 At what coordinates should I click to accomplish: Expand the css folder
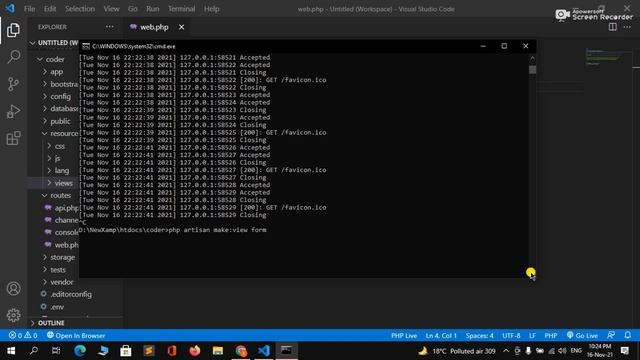point(60,146)
